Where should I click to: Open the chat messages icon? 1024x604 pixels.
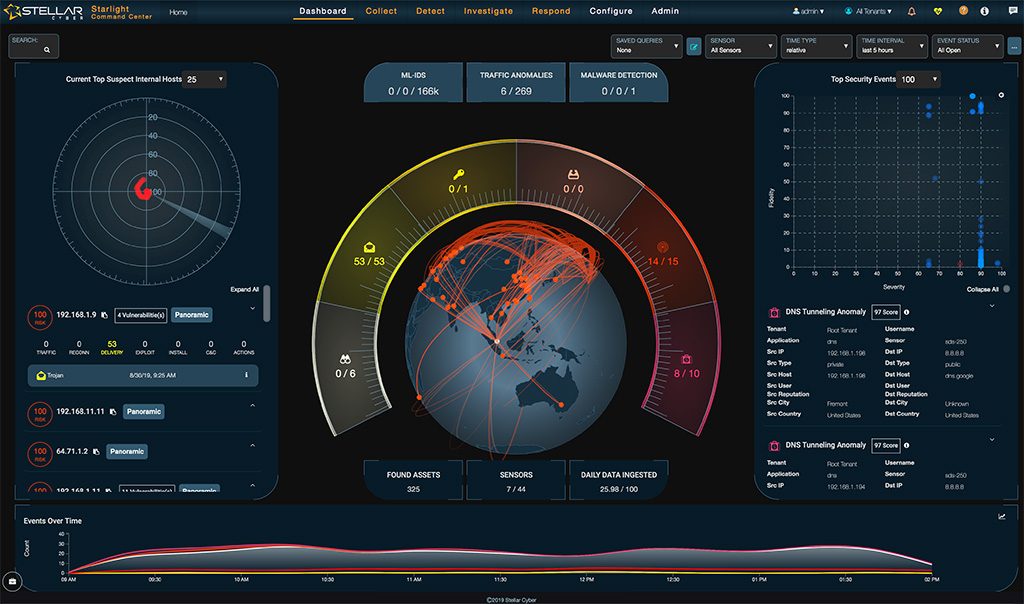click(1012, 11)
